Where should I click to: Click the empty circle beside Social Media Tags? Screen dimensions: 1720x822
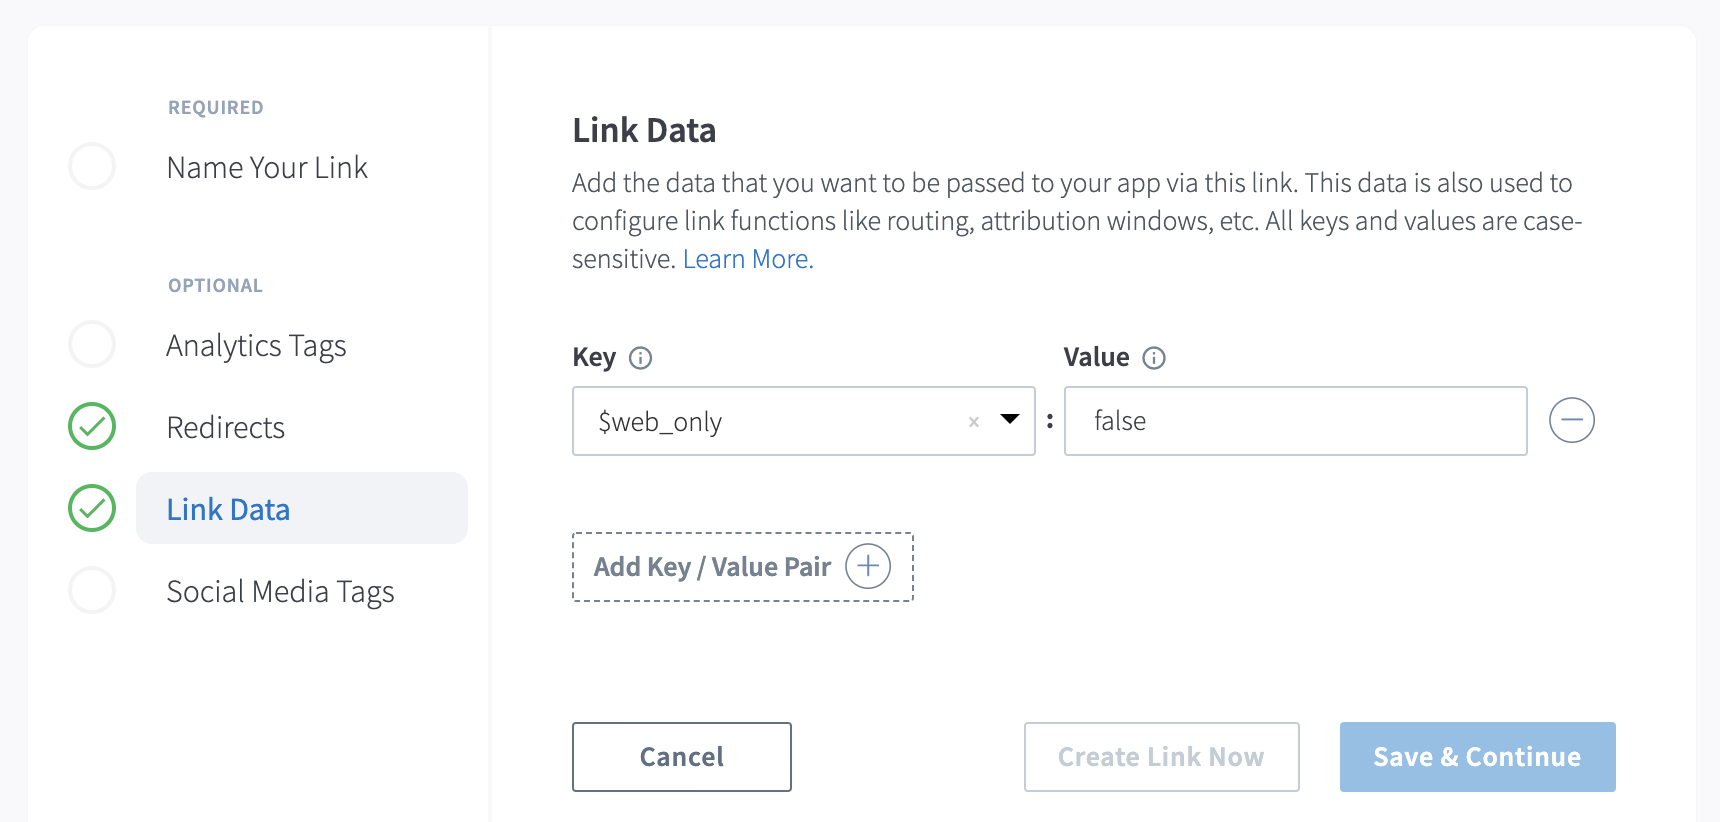coord(92,591)
